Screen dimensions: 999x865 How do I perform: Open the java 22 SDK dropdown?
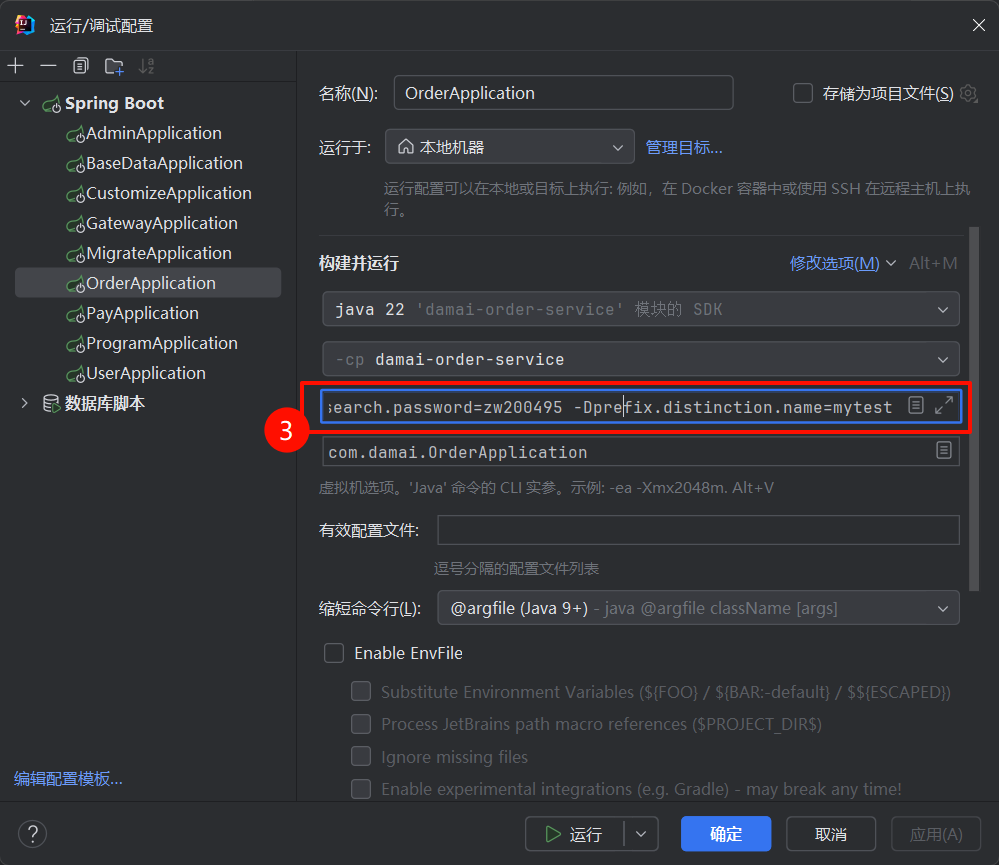pyautogui.click(x=641, y=309)
